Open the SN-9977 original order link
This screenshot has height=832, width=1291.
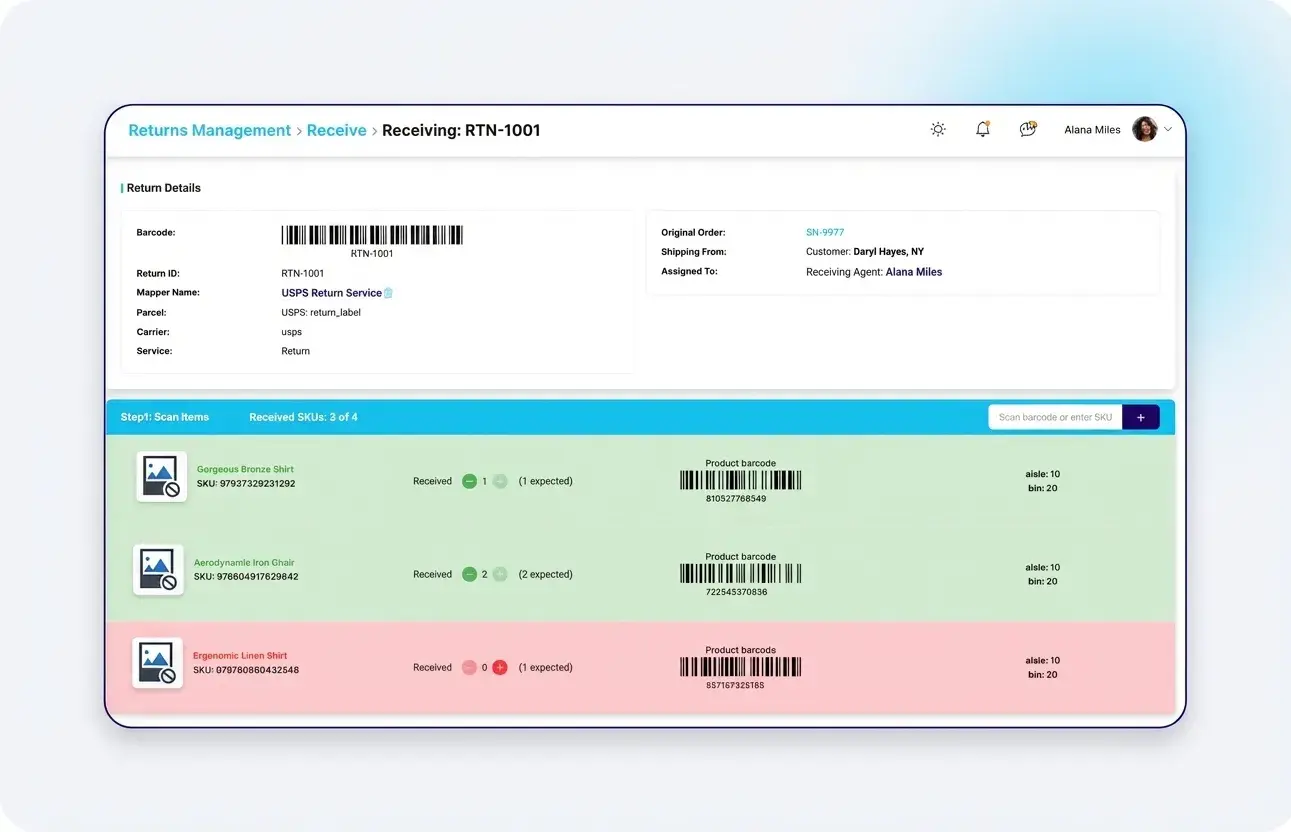tap(824, 232)
